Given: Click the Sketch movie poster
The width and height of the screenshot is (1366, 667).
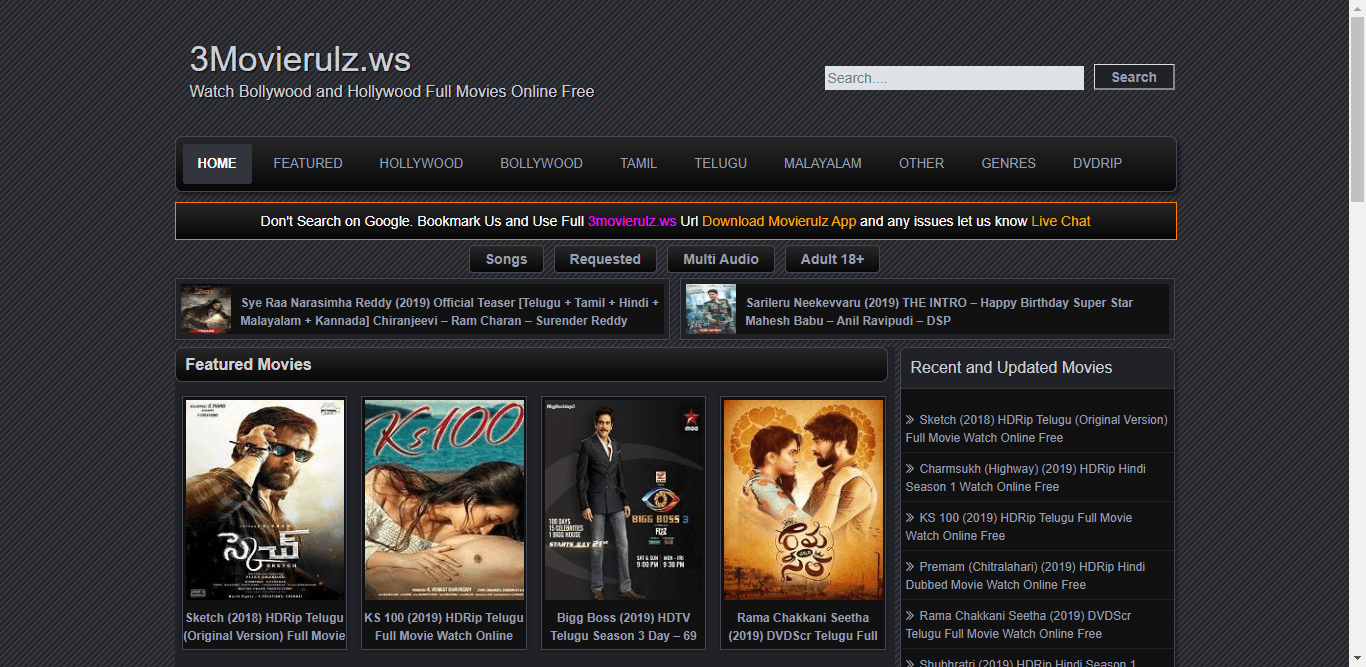Looking at the screenshot, I should [x=264, y=500].
